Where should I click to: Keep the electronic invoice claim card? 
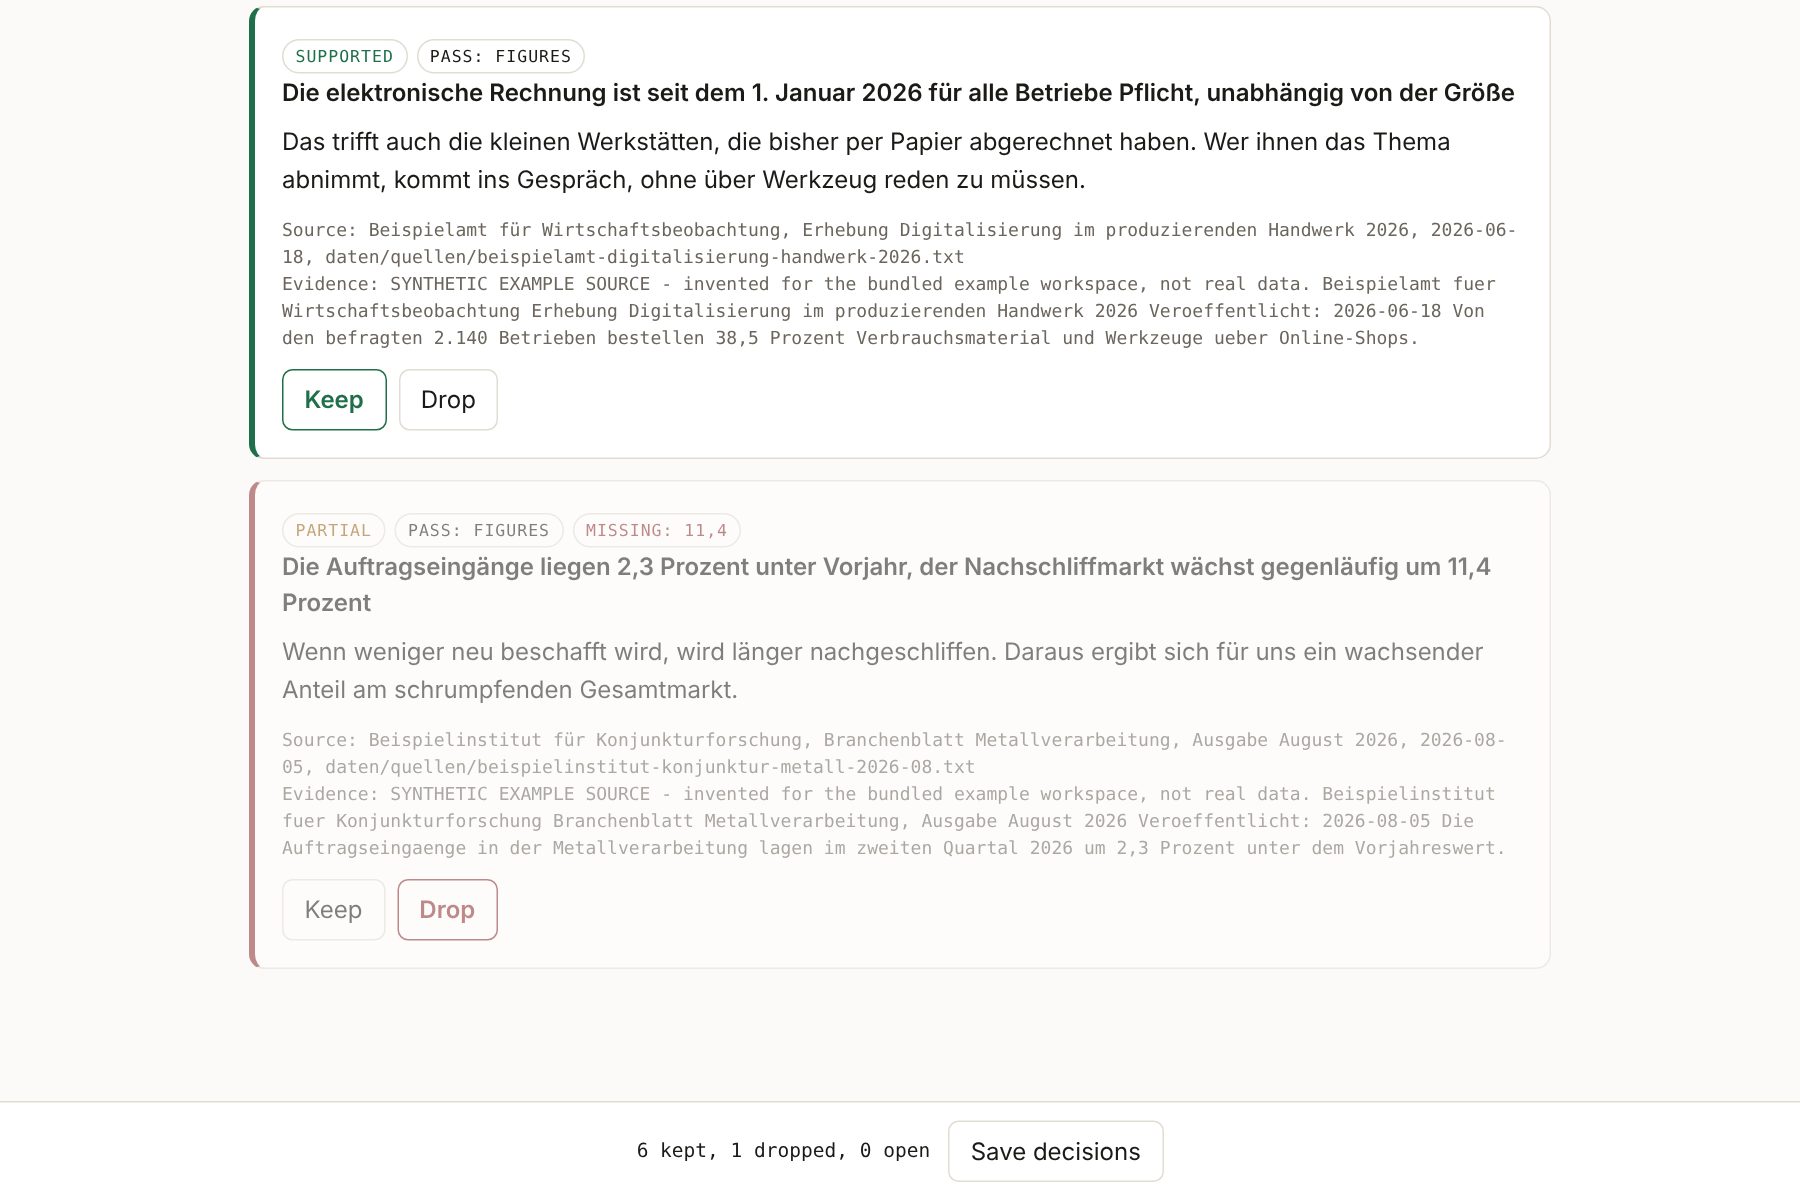[x=334, y=400]
